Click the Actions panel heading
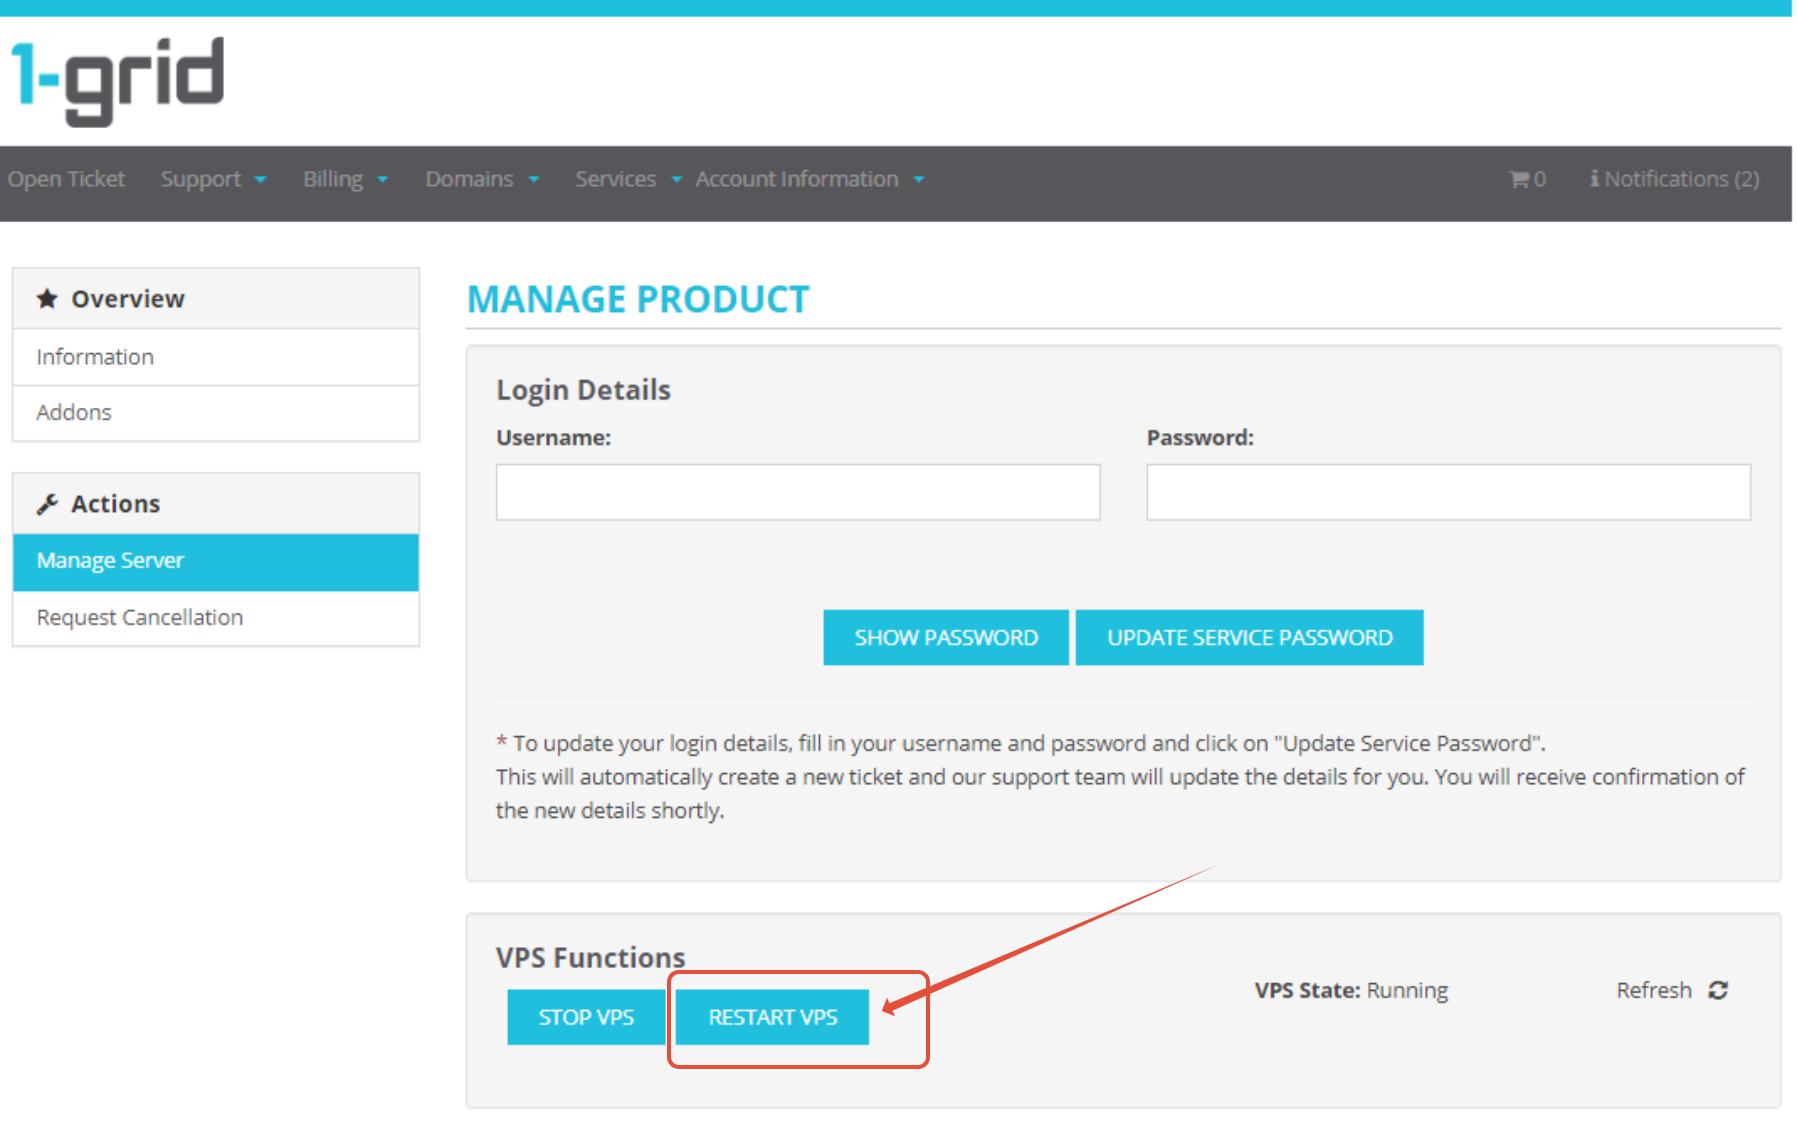 (x=216, y=504)
